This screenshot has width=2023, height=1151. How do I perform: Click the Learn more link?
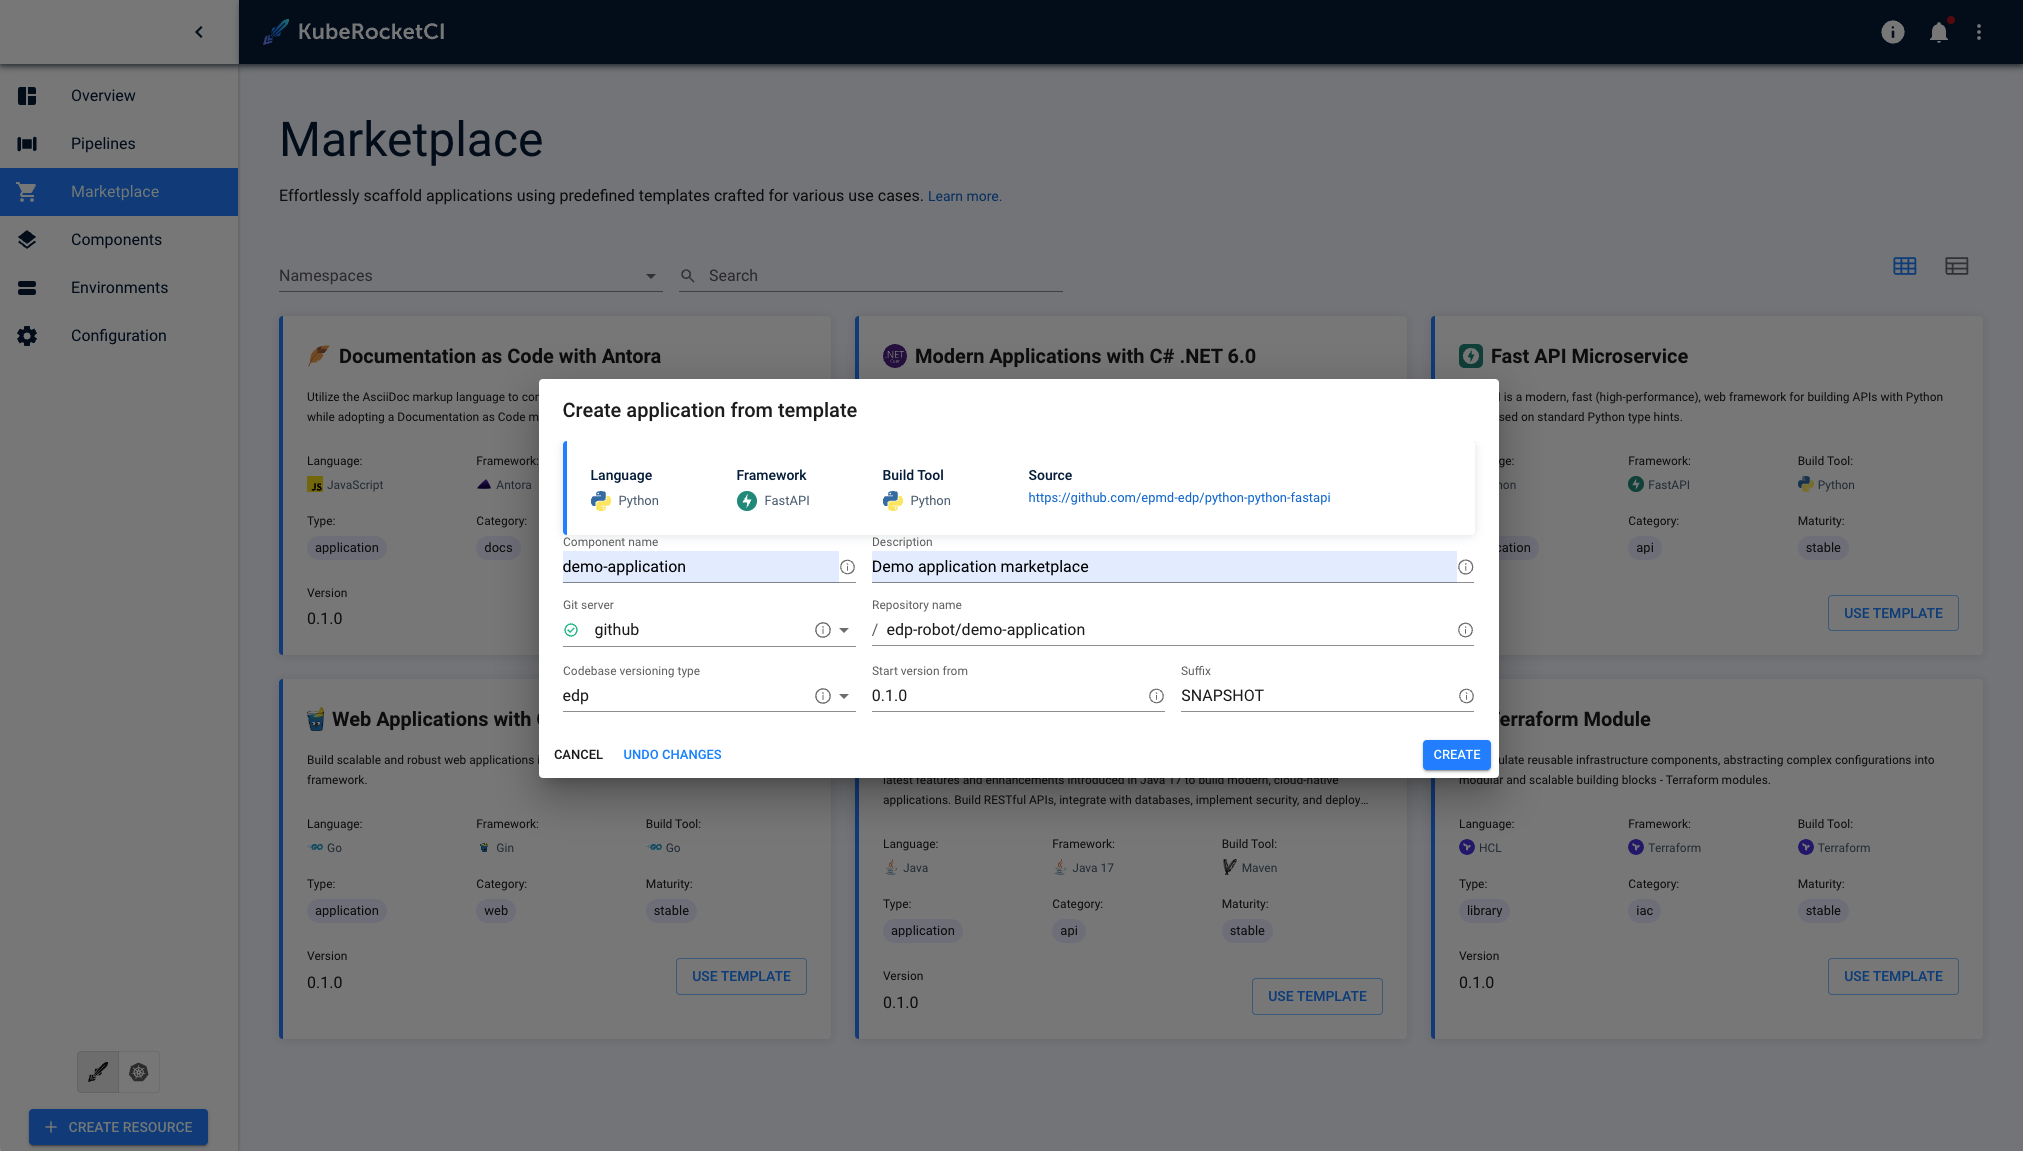click(x=964, y=195)
